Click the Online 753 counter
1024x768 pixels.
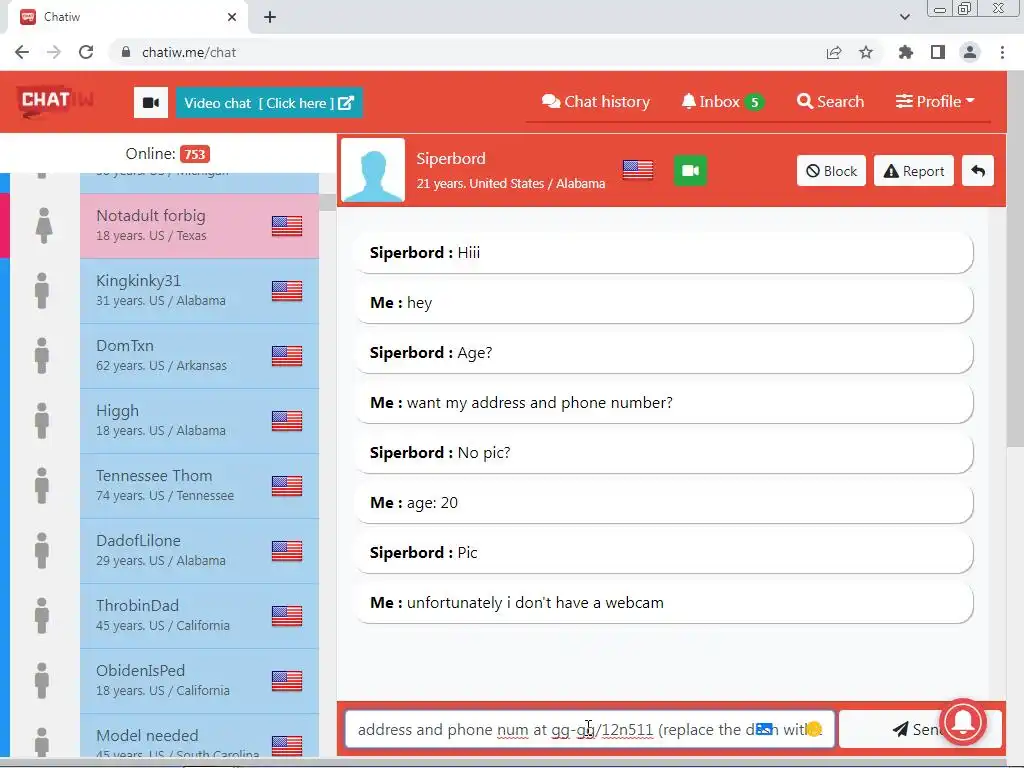coord(168,153)
